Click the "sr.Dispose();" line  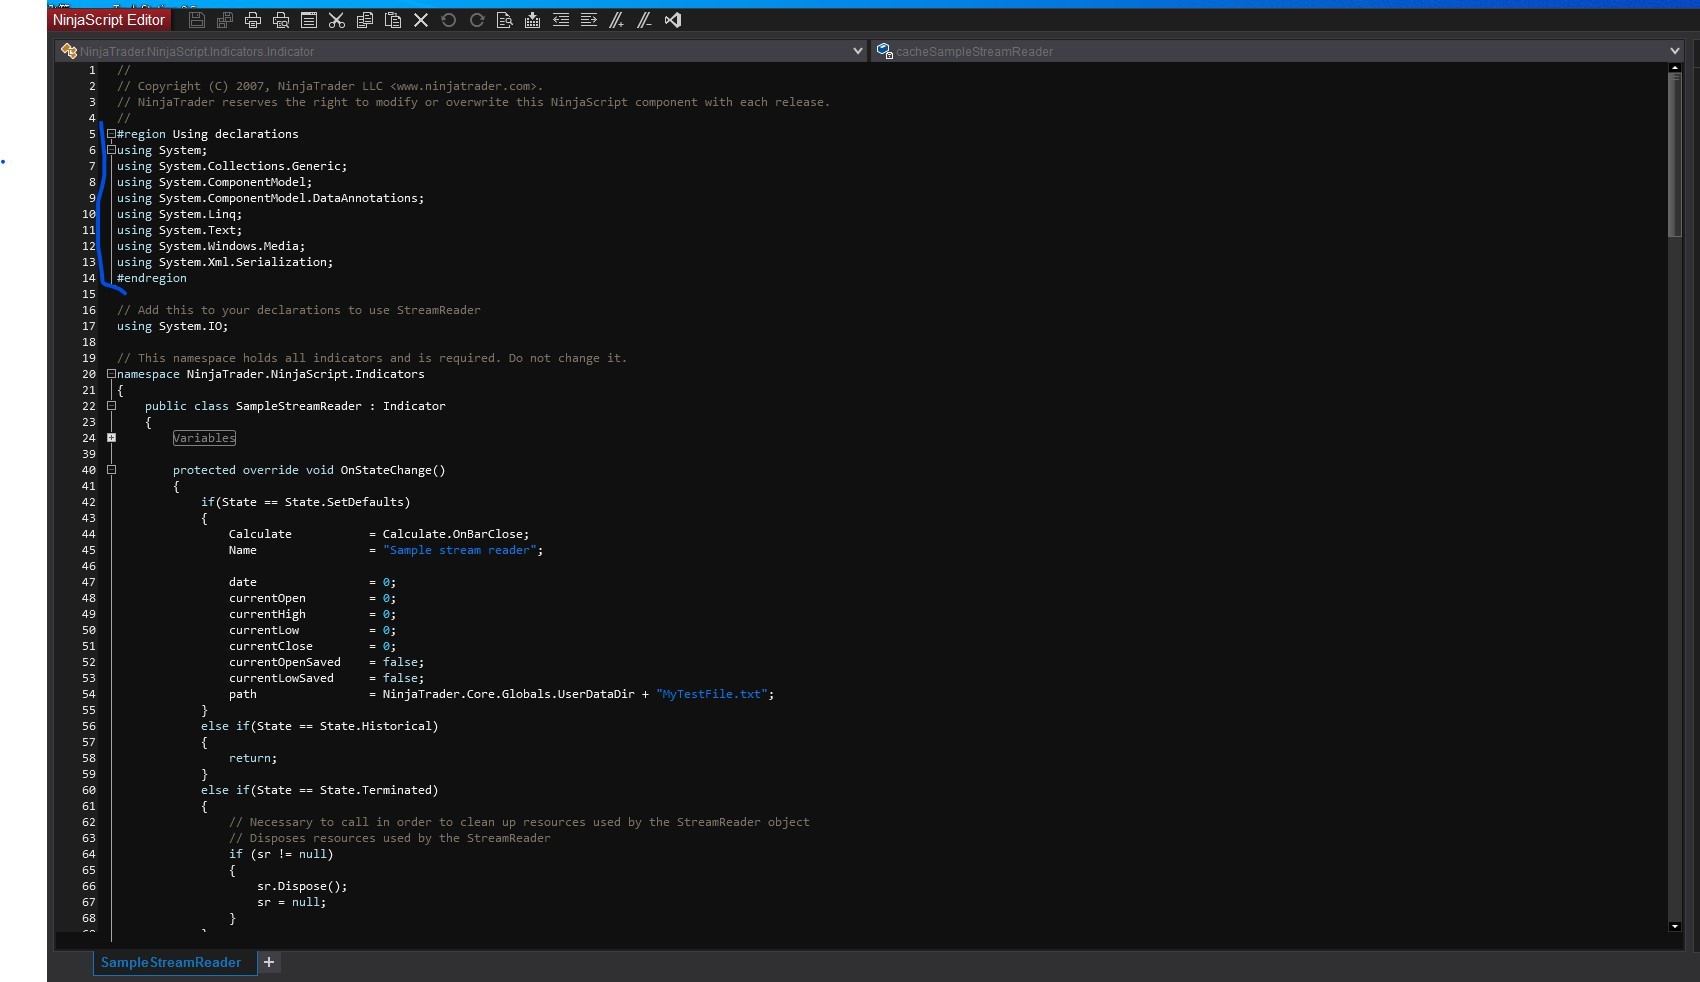pos(302,886)
